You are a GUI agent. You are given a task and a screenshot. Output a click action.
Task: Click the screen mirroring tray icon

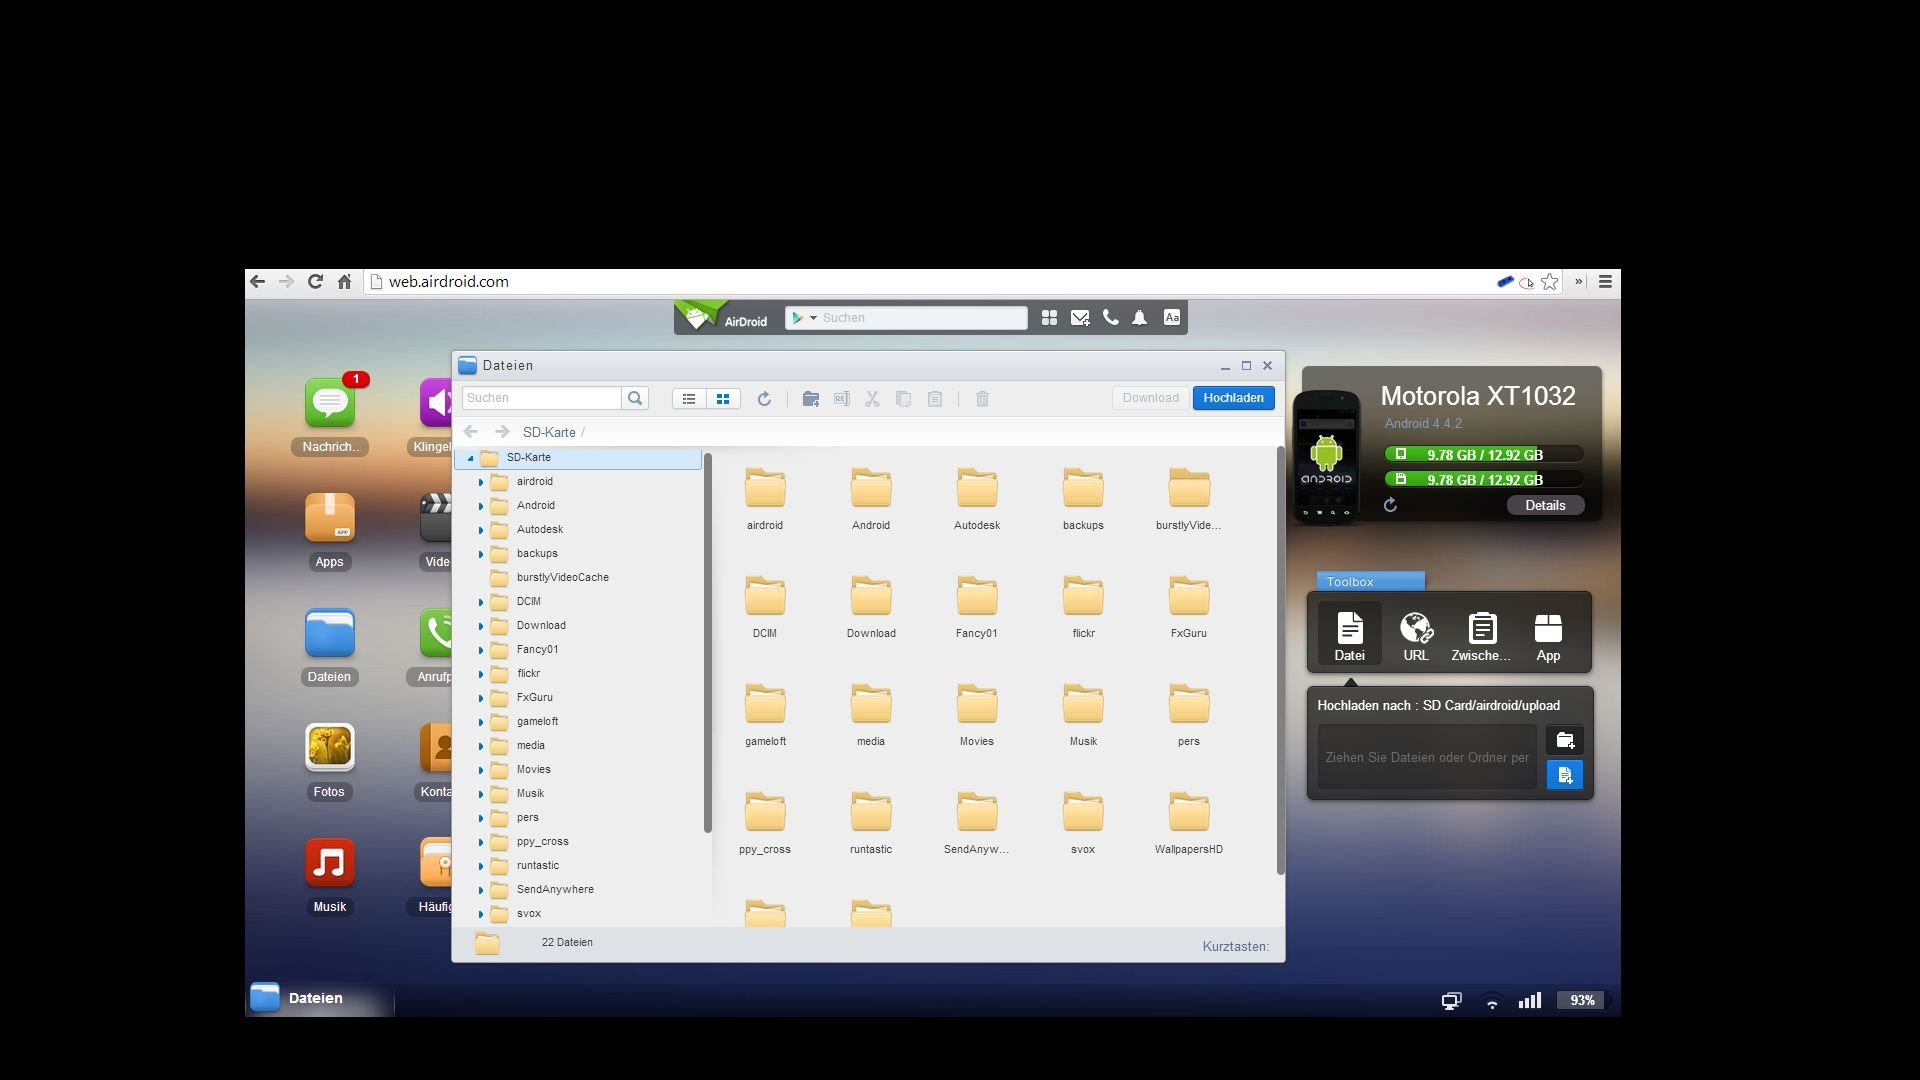(1451, 1001)
